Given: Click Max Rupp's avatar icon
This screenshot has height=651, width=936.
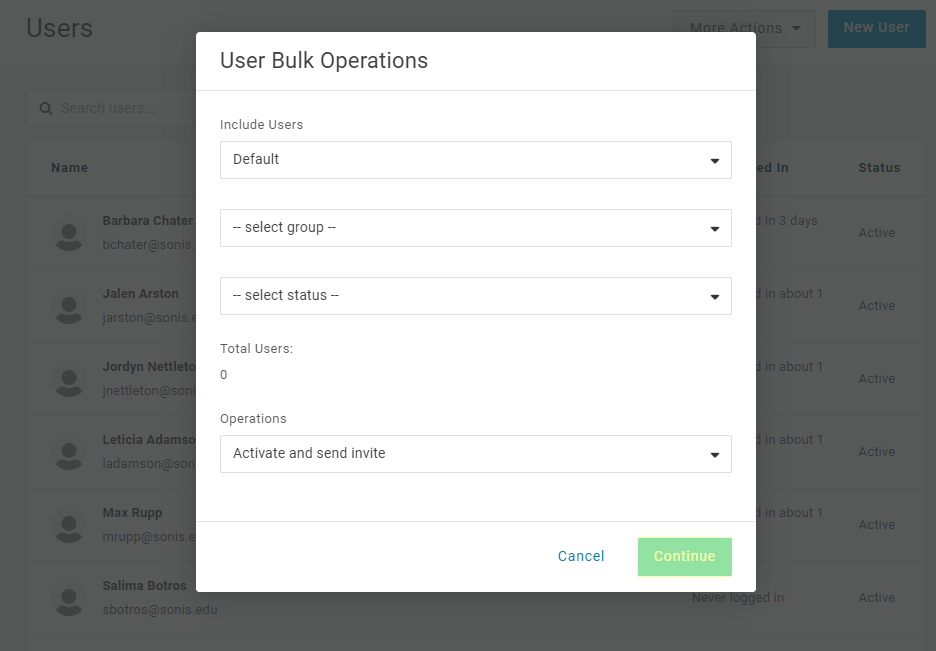Looking at the screenshot, I should [x=69, y=526].
